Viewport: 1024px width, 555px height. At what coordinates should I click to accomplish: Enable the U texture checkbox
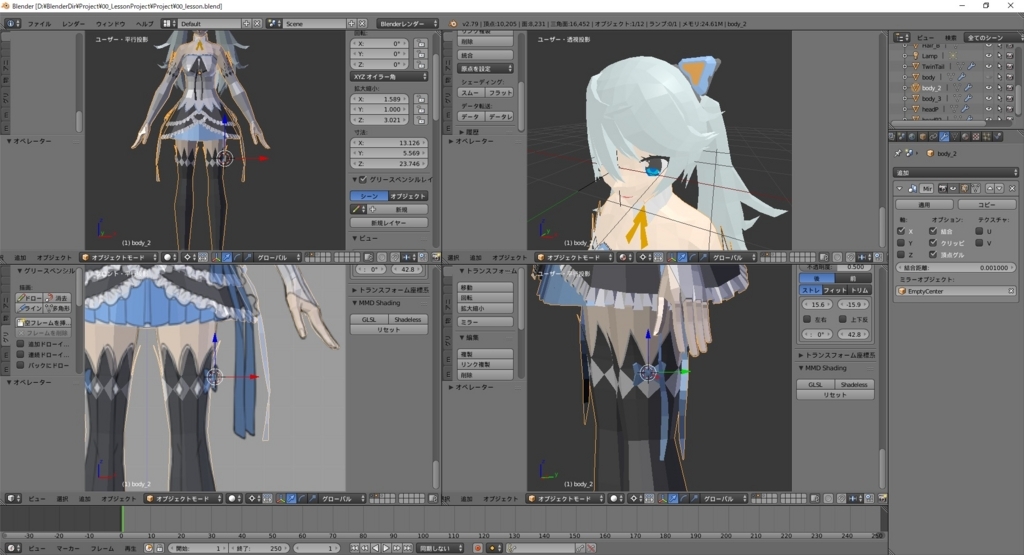pyautogui.click(x=979, y=231)
